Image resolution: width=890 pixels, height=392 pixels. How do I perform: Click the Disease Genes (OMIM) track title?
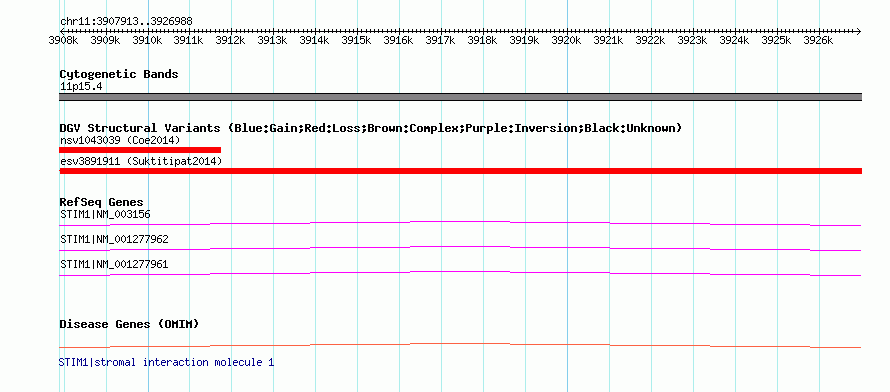coord(129,324)
